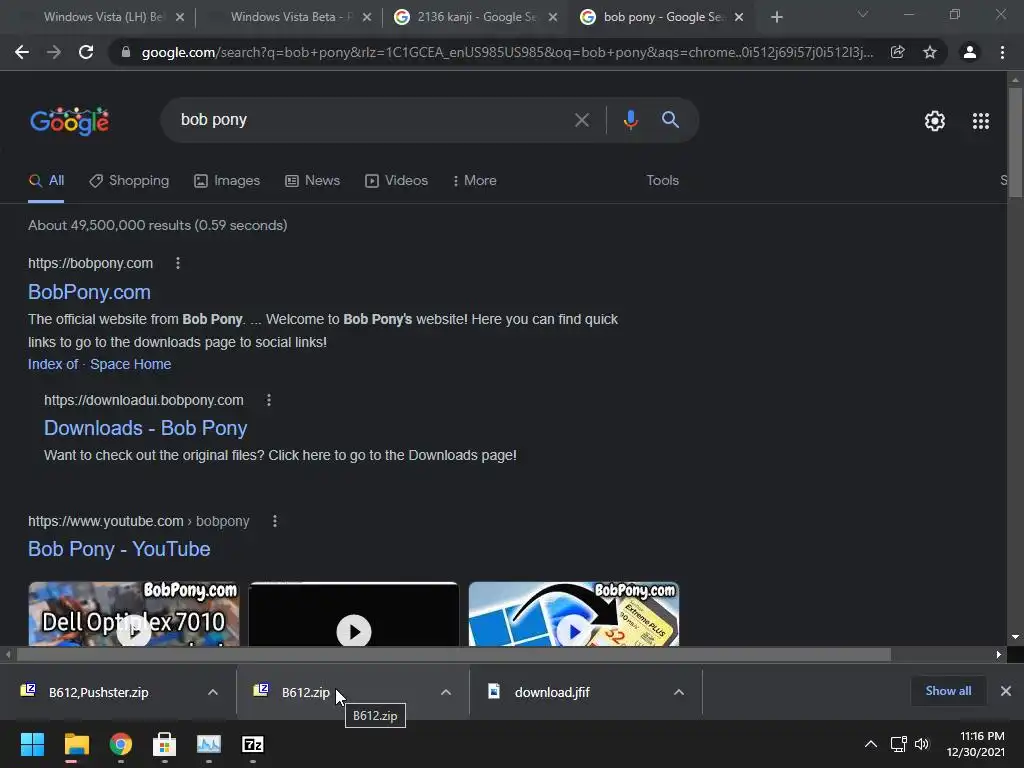
Task: Expand options for B612,Pushster.zip download
Action: 213,692
